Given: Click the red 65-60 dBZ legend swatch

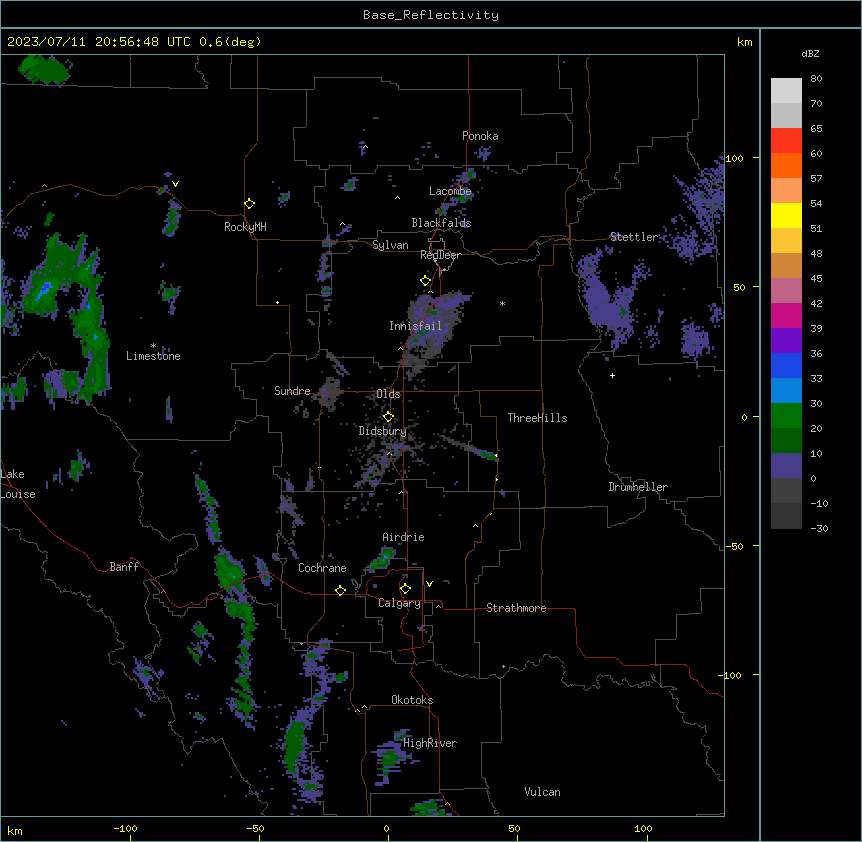Looking at the screenshot, I should click(786, 140).
